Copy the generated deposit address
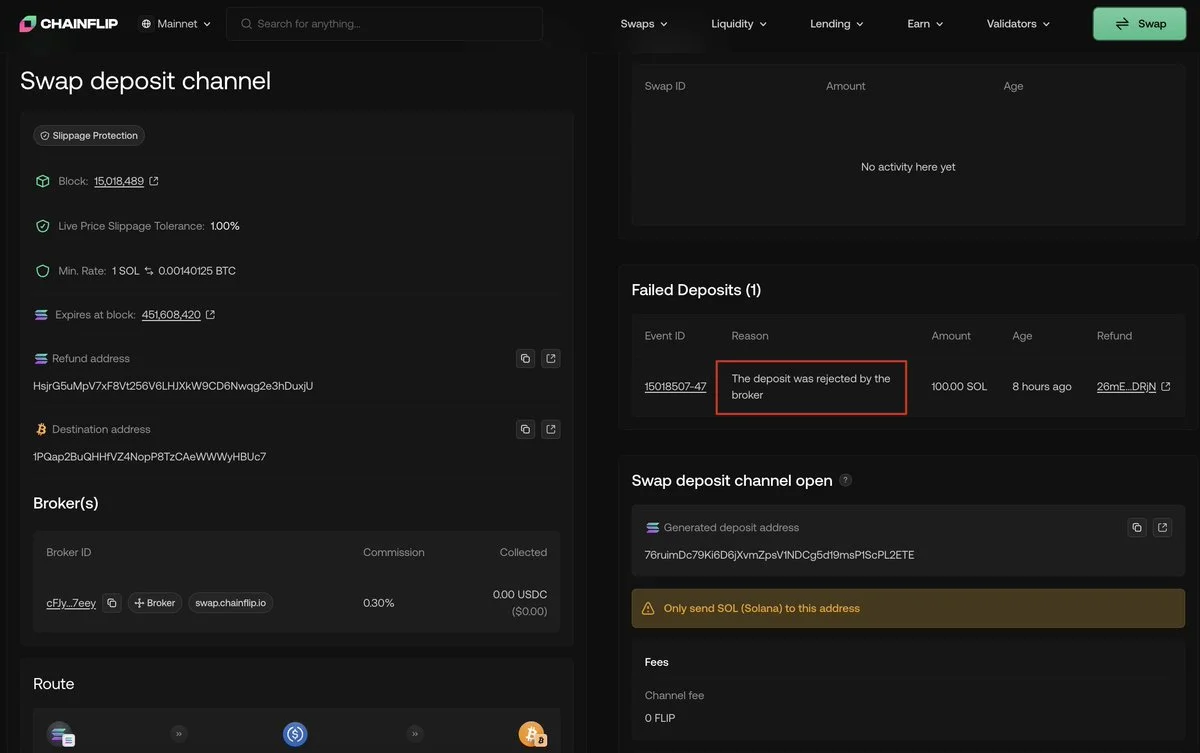Screen dimensions: 1200x753 tap(1137, 527)
